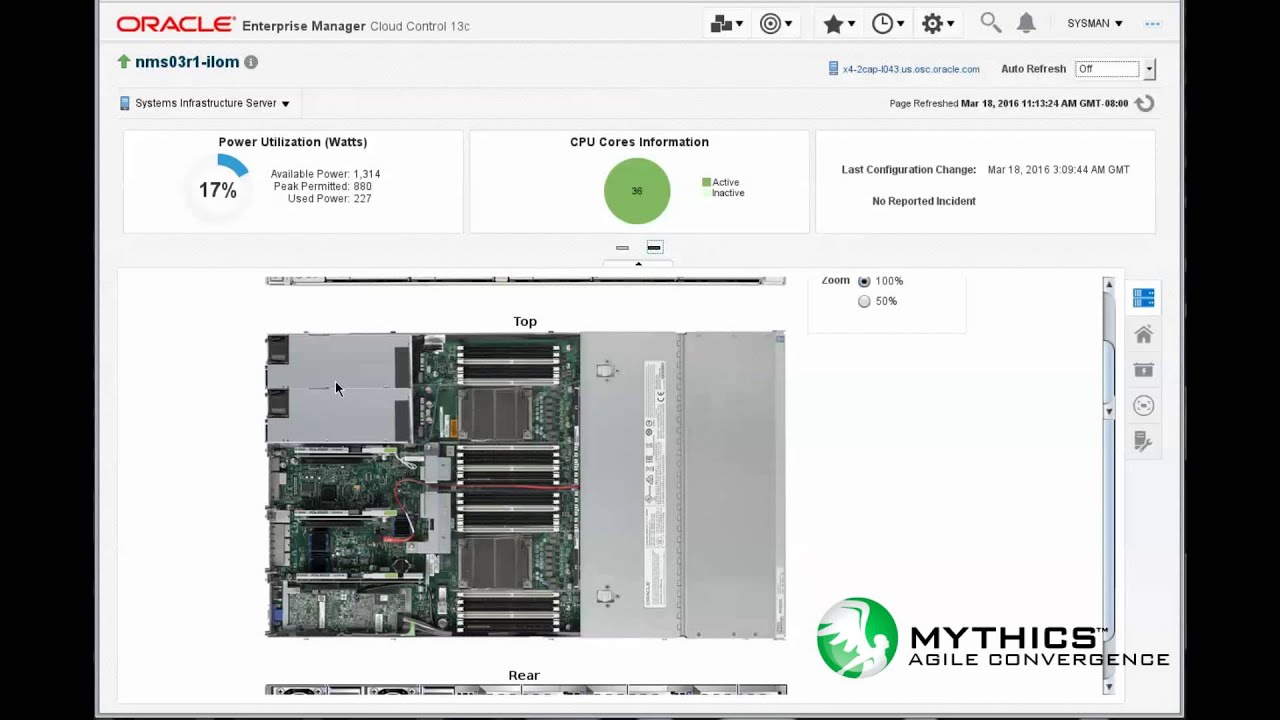Click the outer page scroll down arrow
Image resolution: width=1280 pixels, height=720 pixels.
pos(1108,687)
